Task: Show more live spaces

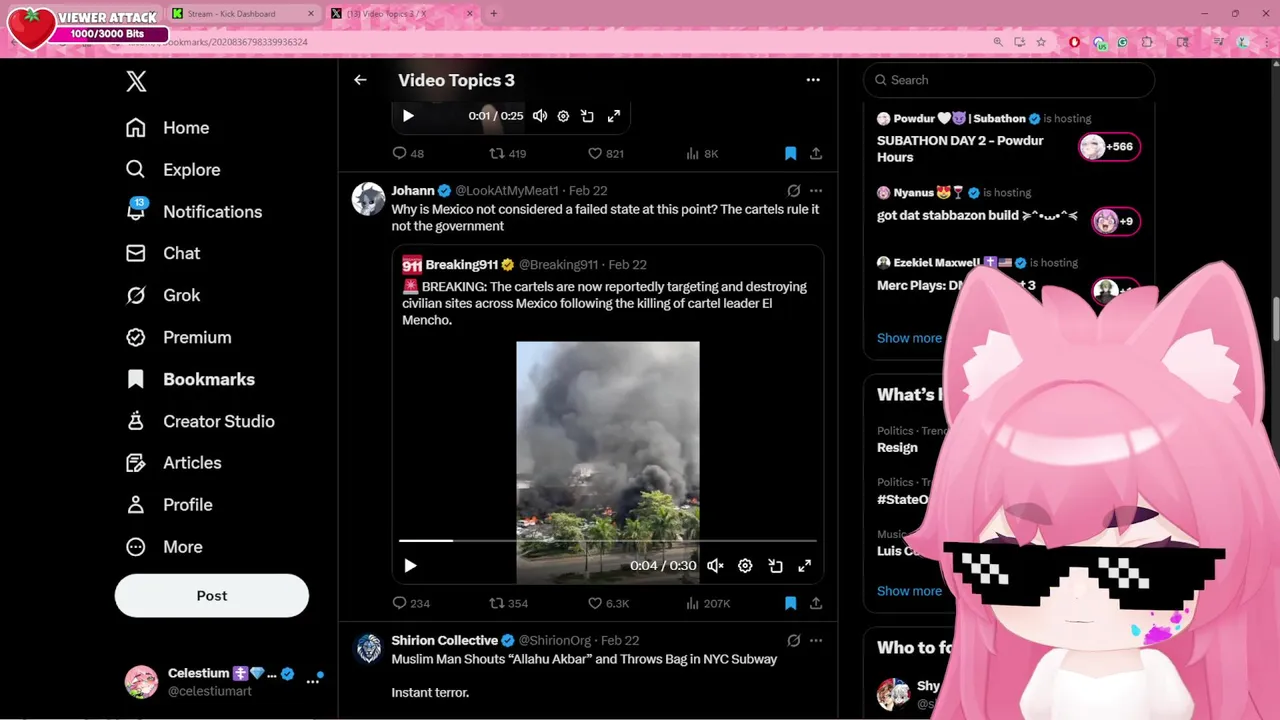Action: (x=909, y=338)
